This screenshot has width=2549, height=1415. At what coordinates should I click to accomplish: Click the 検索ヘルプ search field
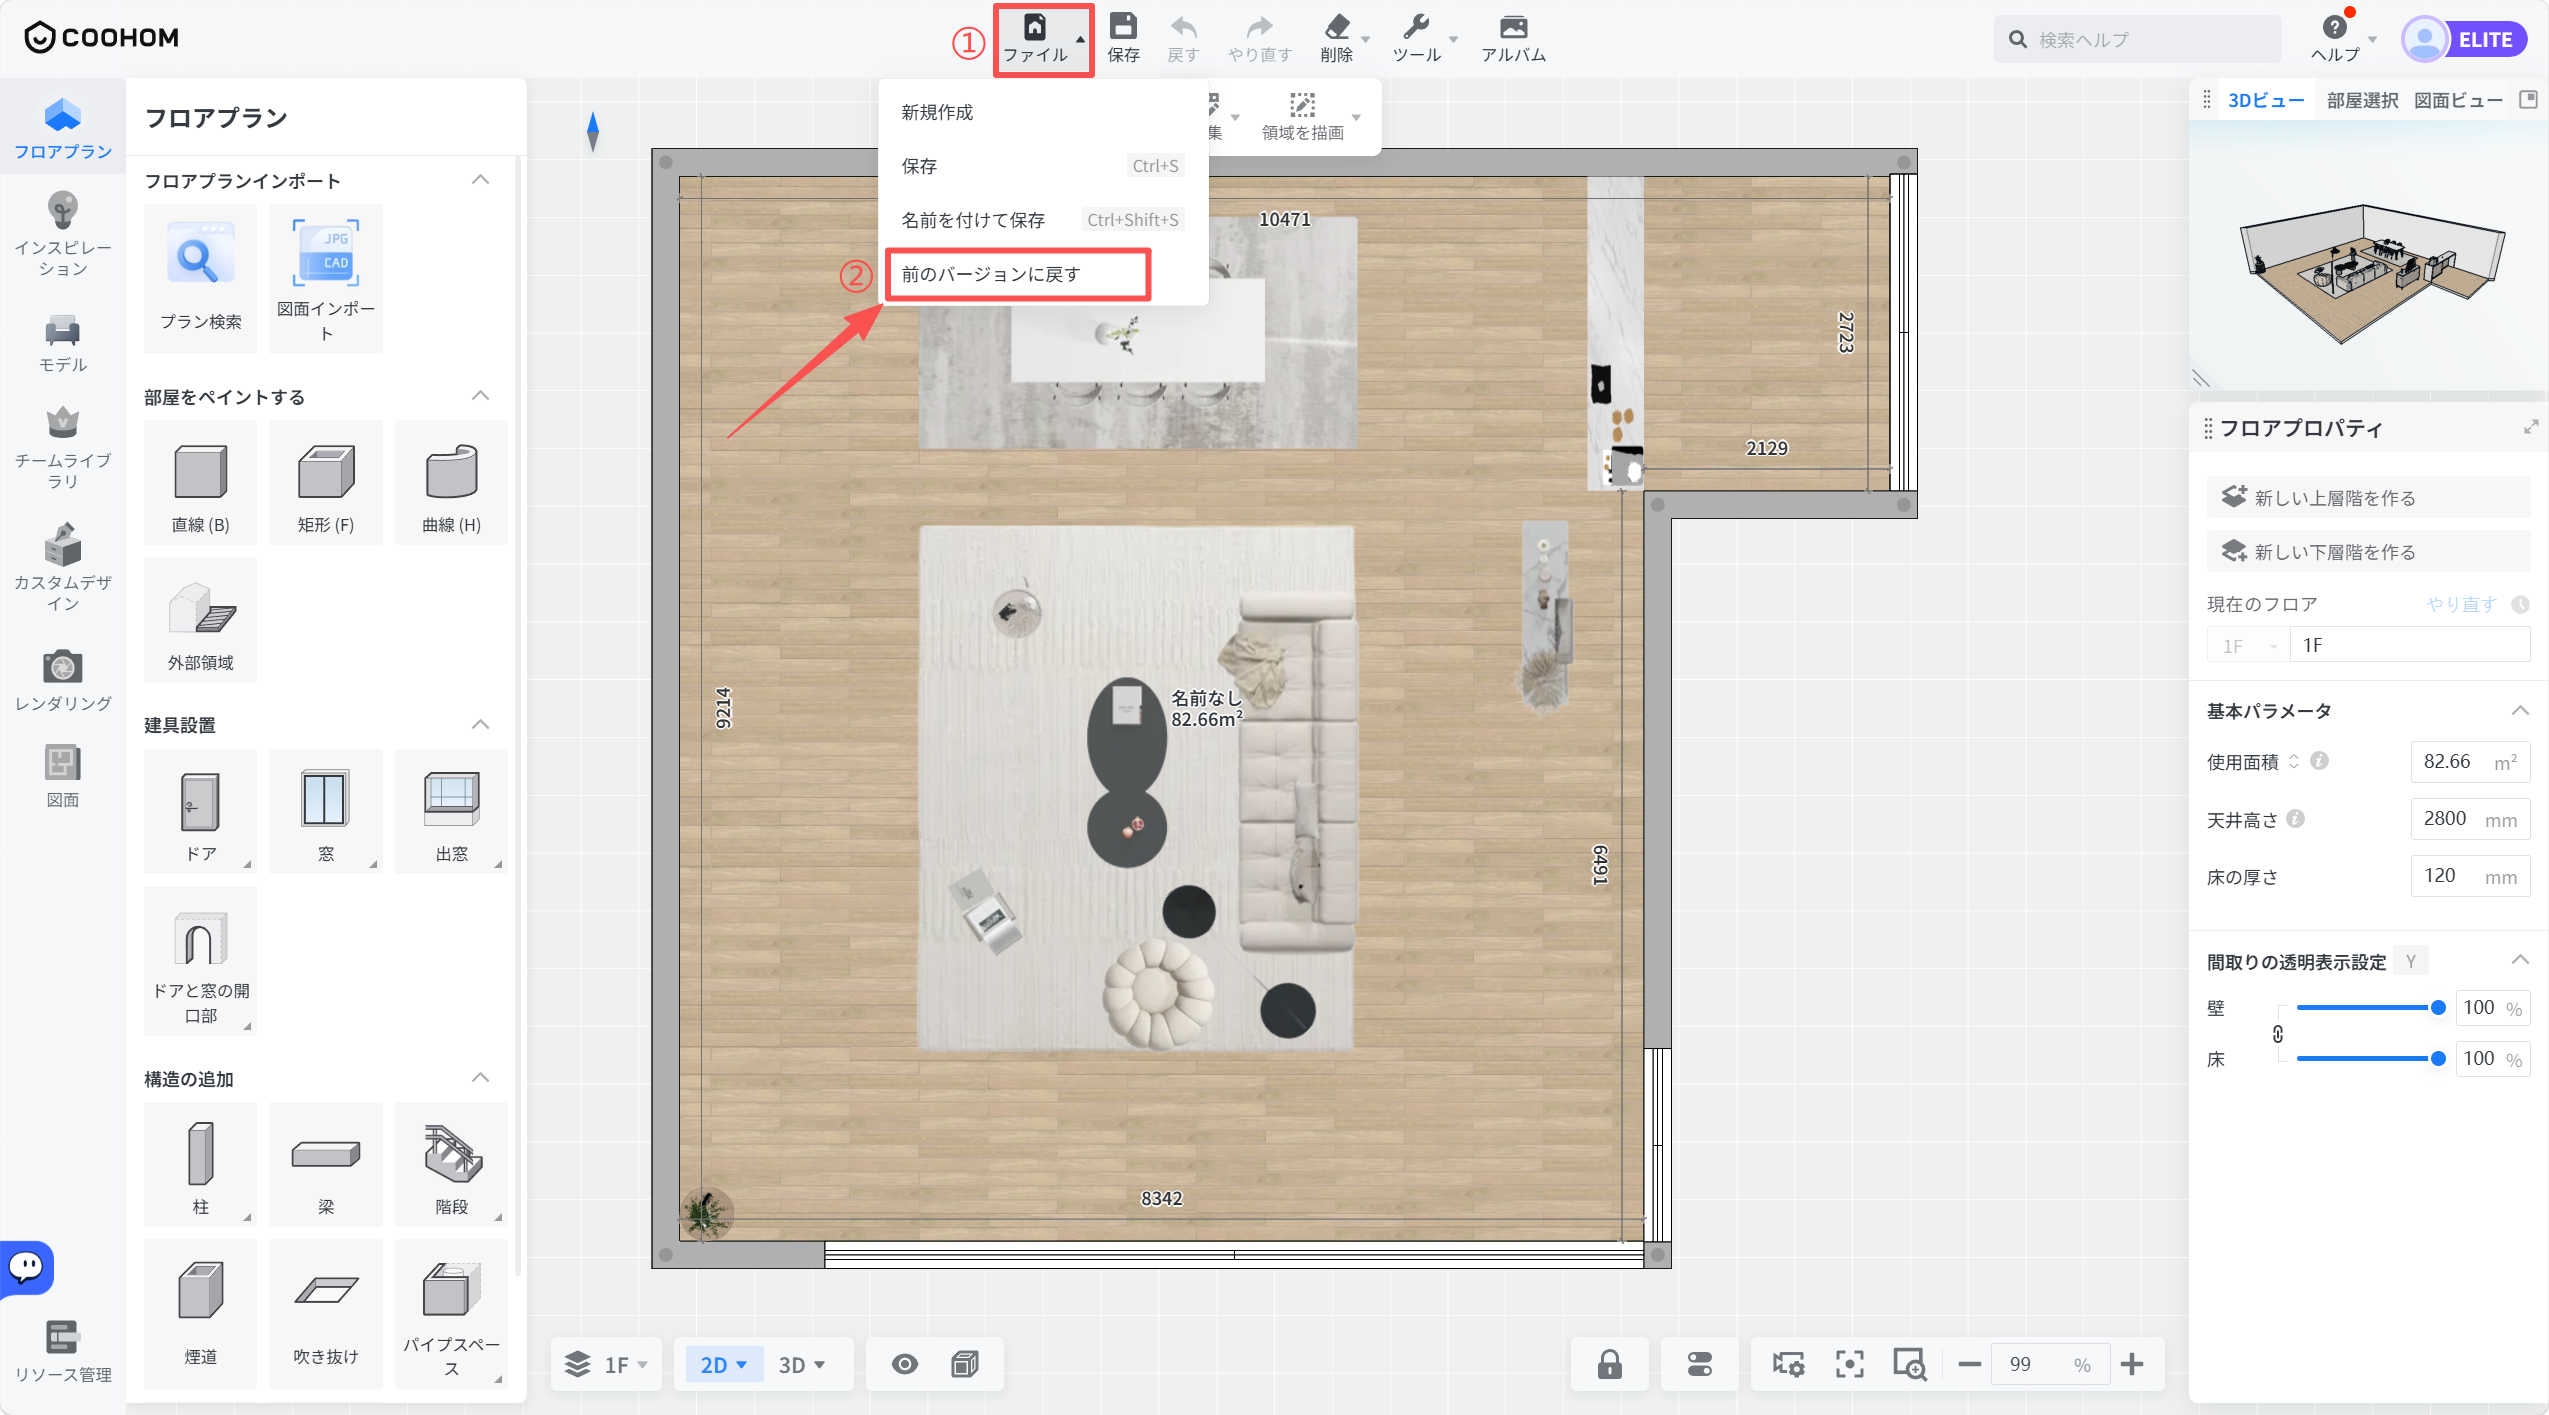(x=2138, y=40)
